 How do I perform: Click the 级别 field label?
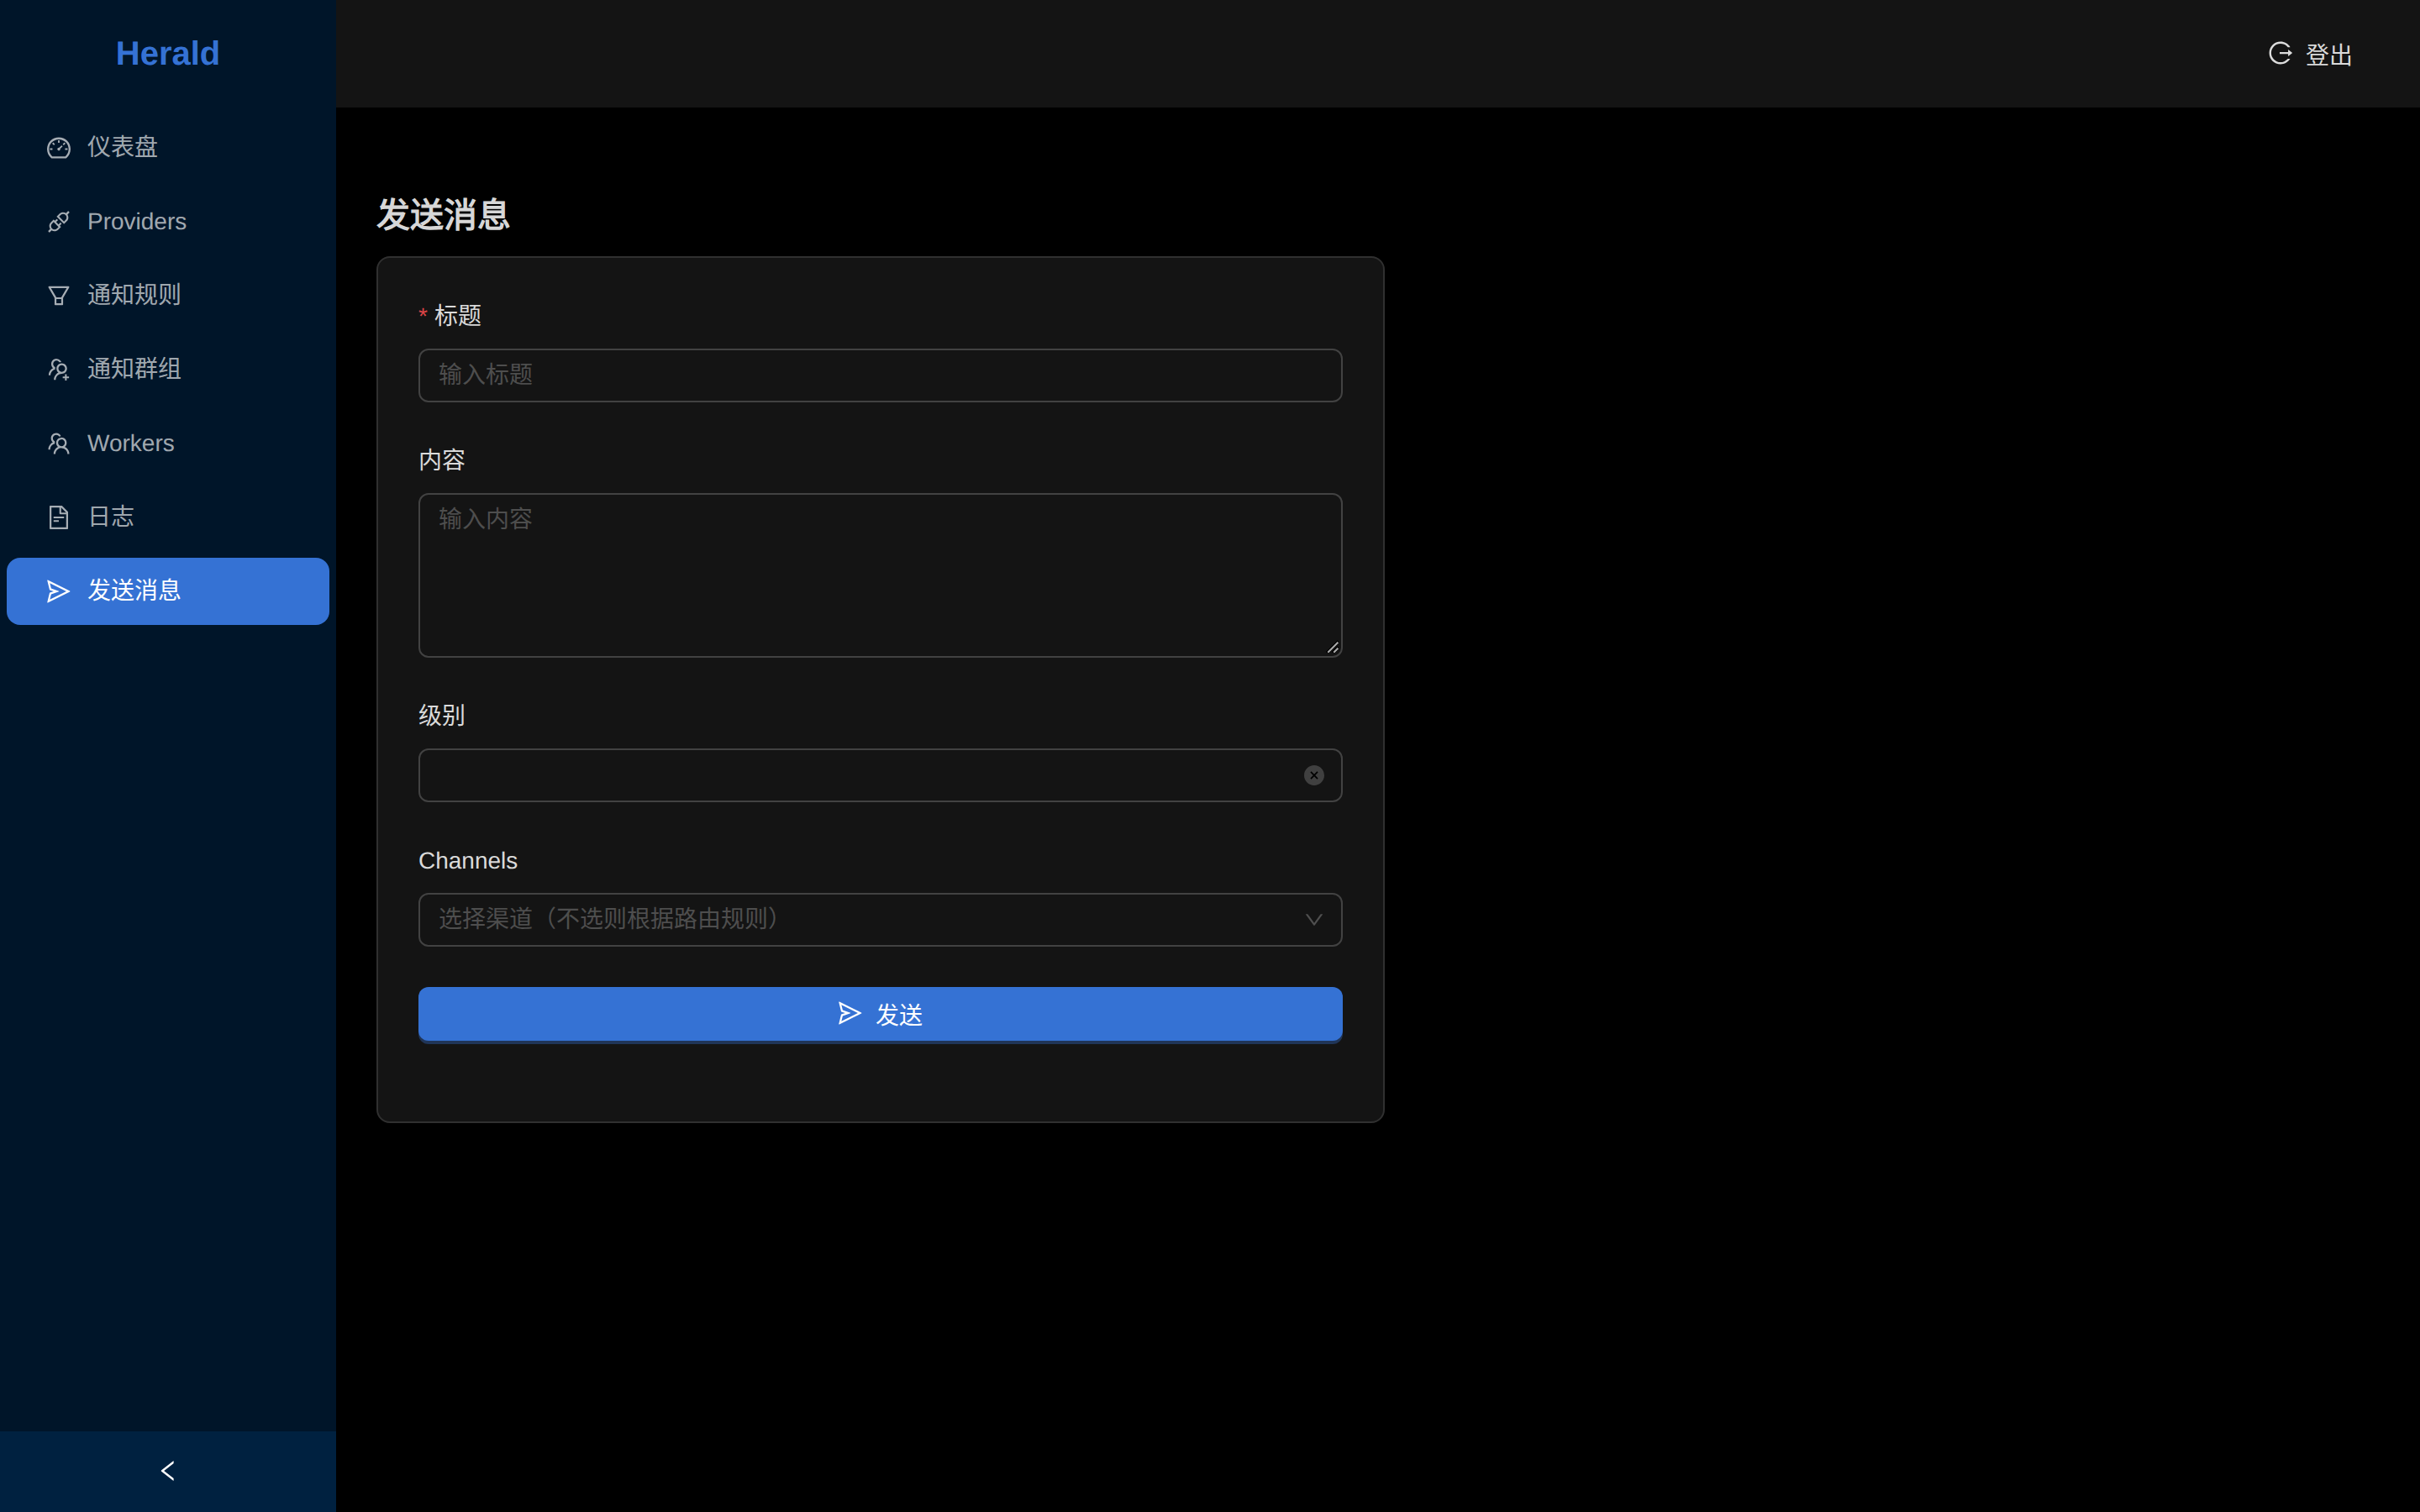[x=442, y=716]
